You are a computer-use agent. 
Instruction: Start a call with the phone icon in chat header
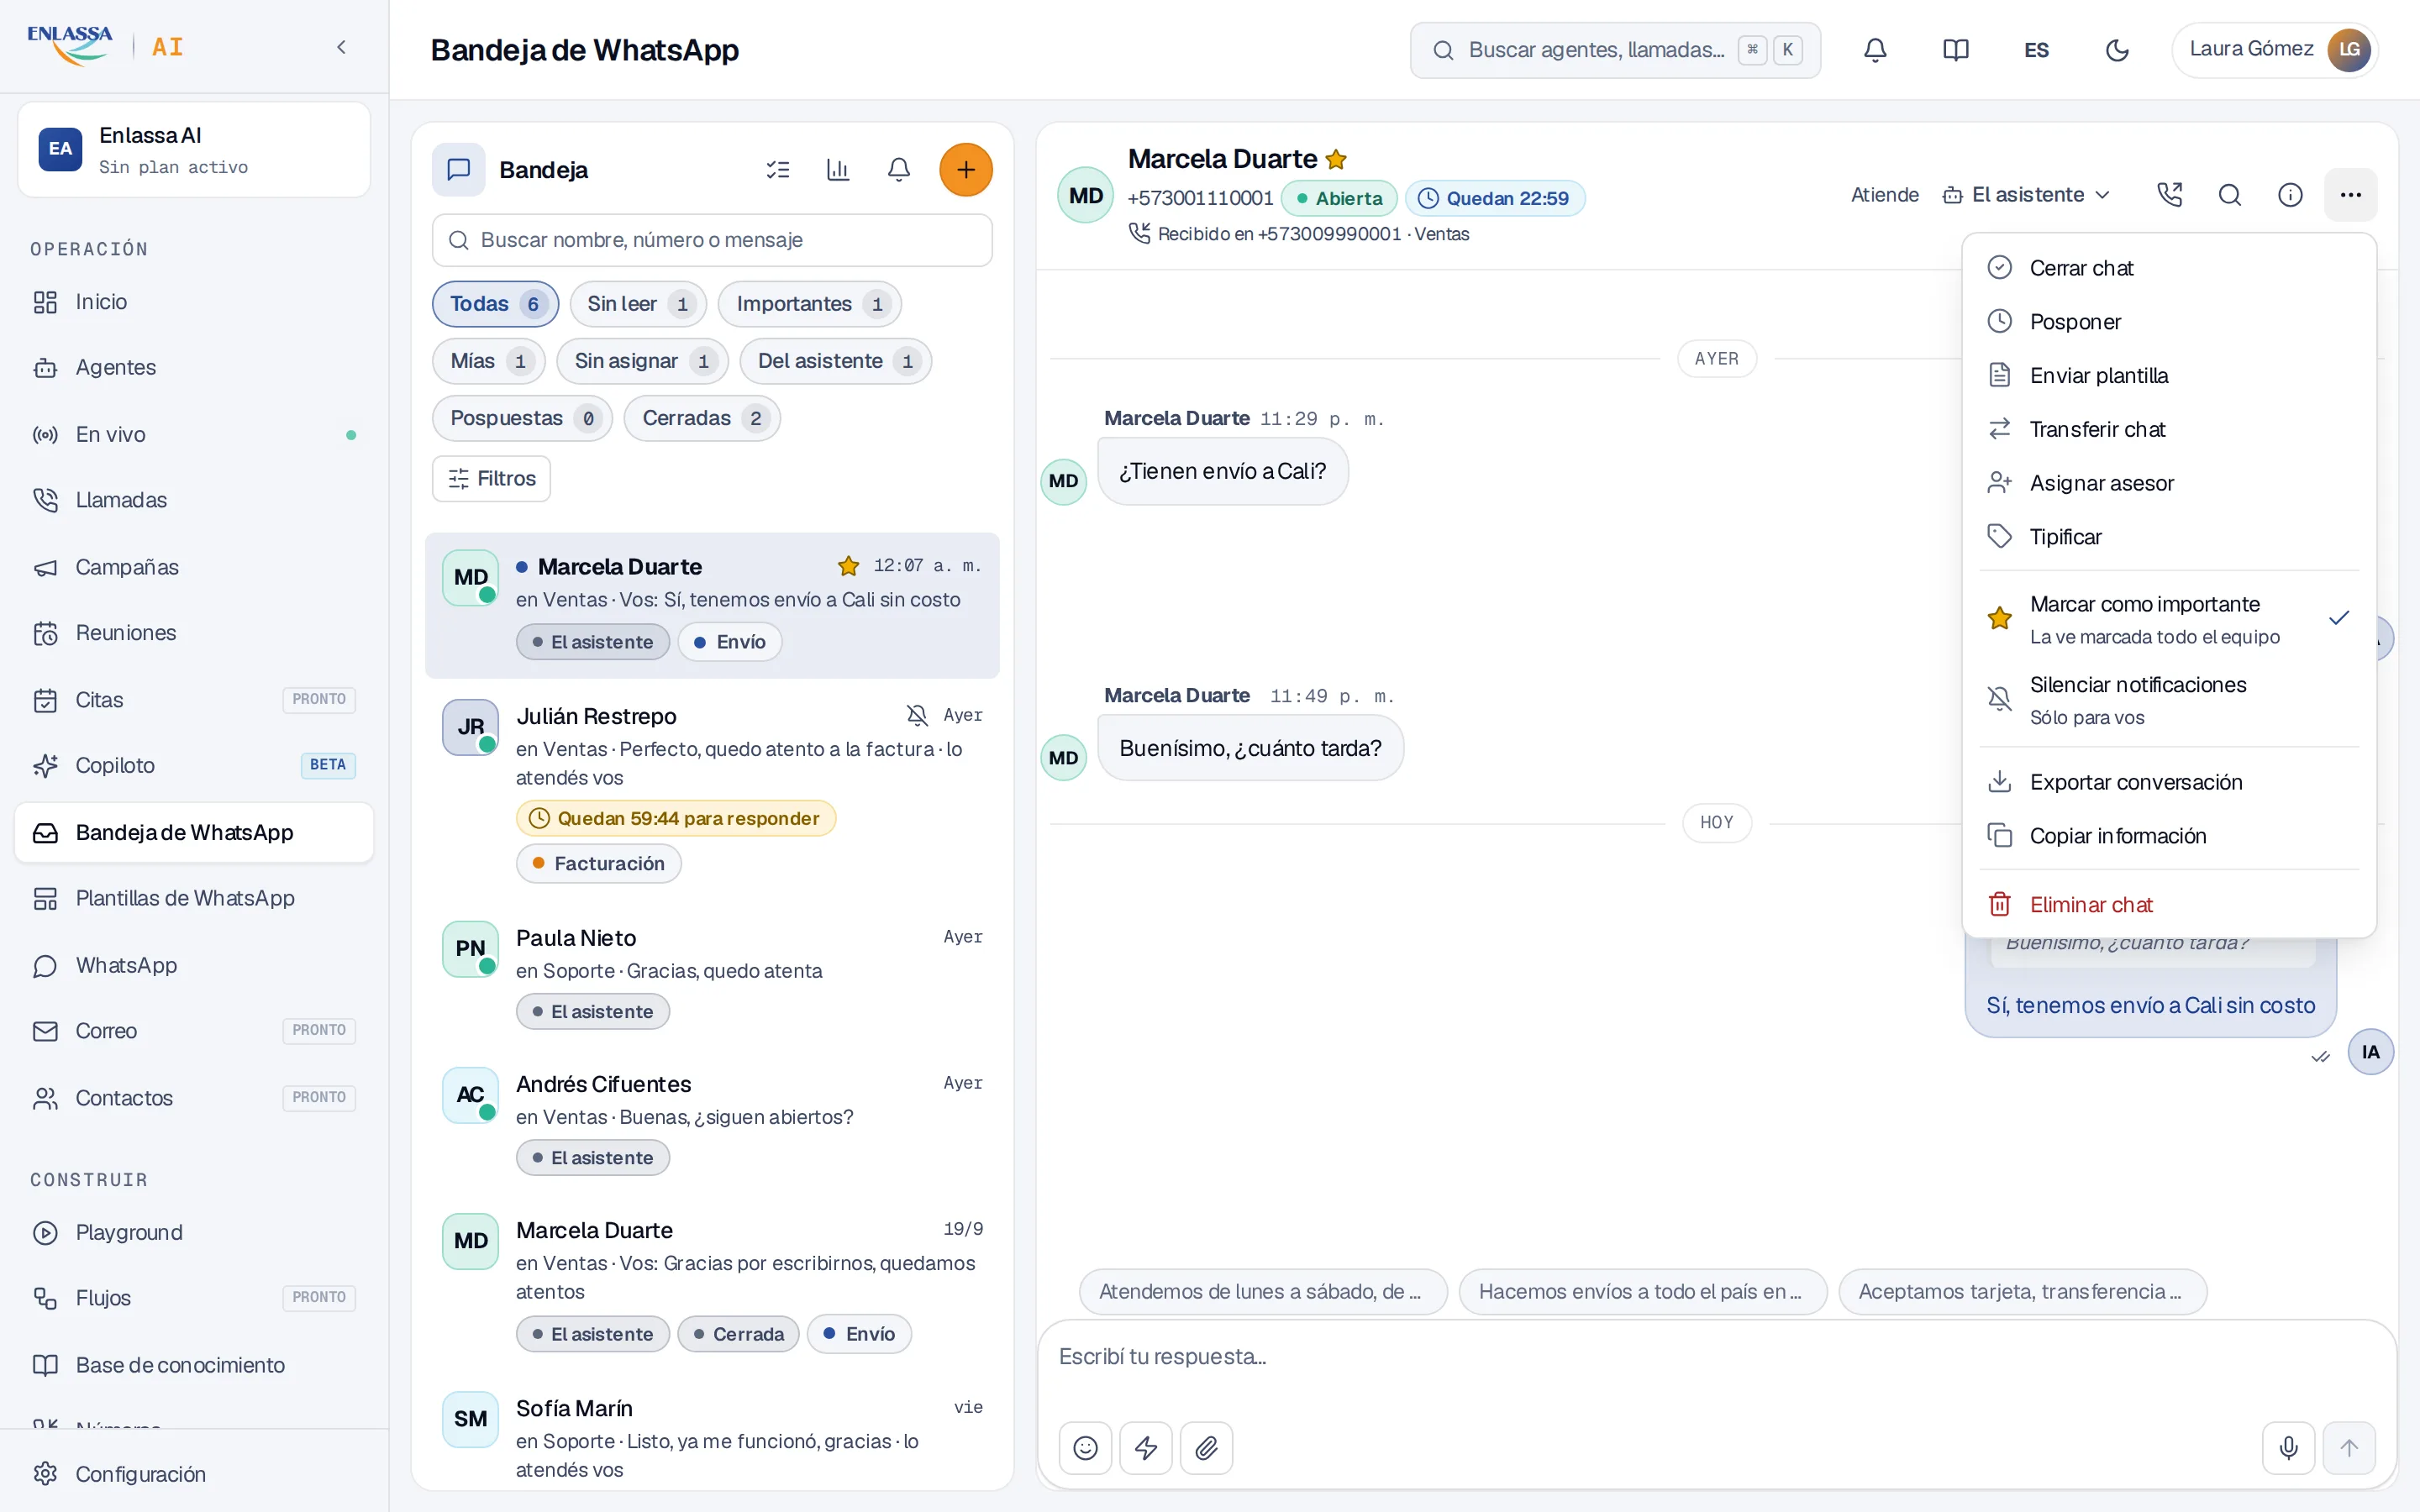pos(2169,195)
